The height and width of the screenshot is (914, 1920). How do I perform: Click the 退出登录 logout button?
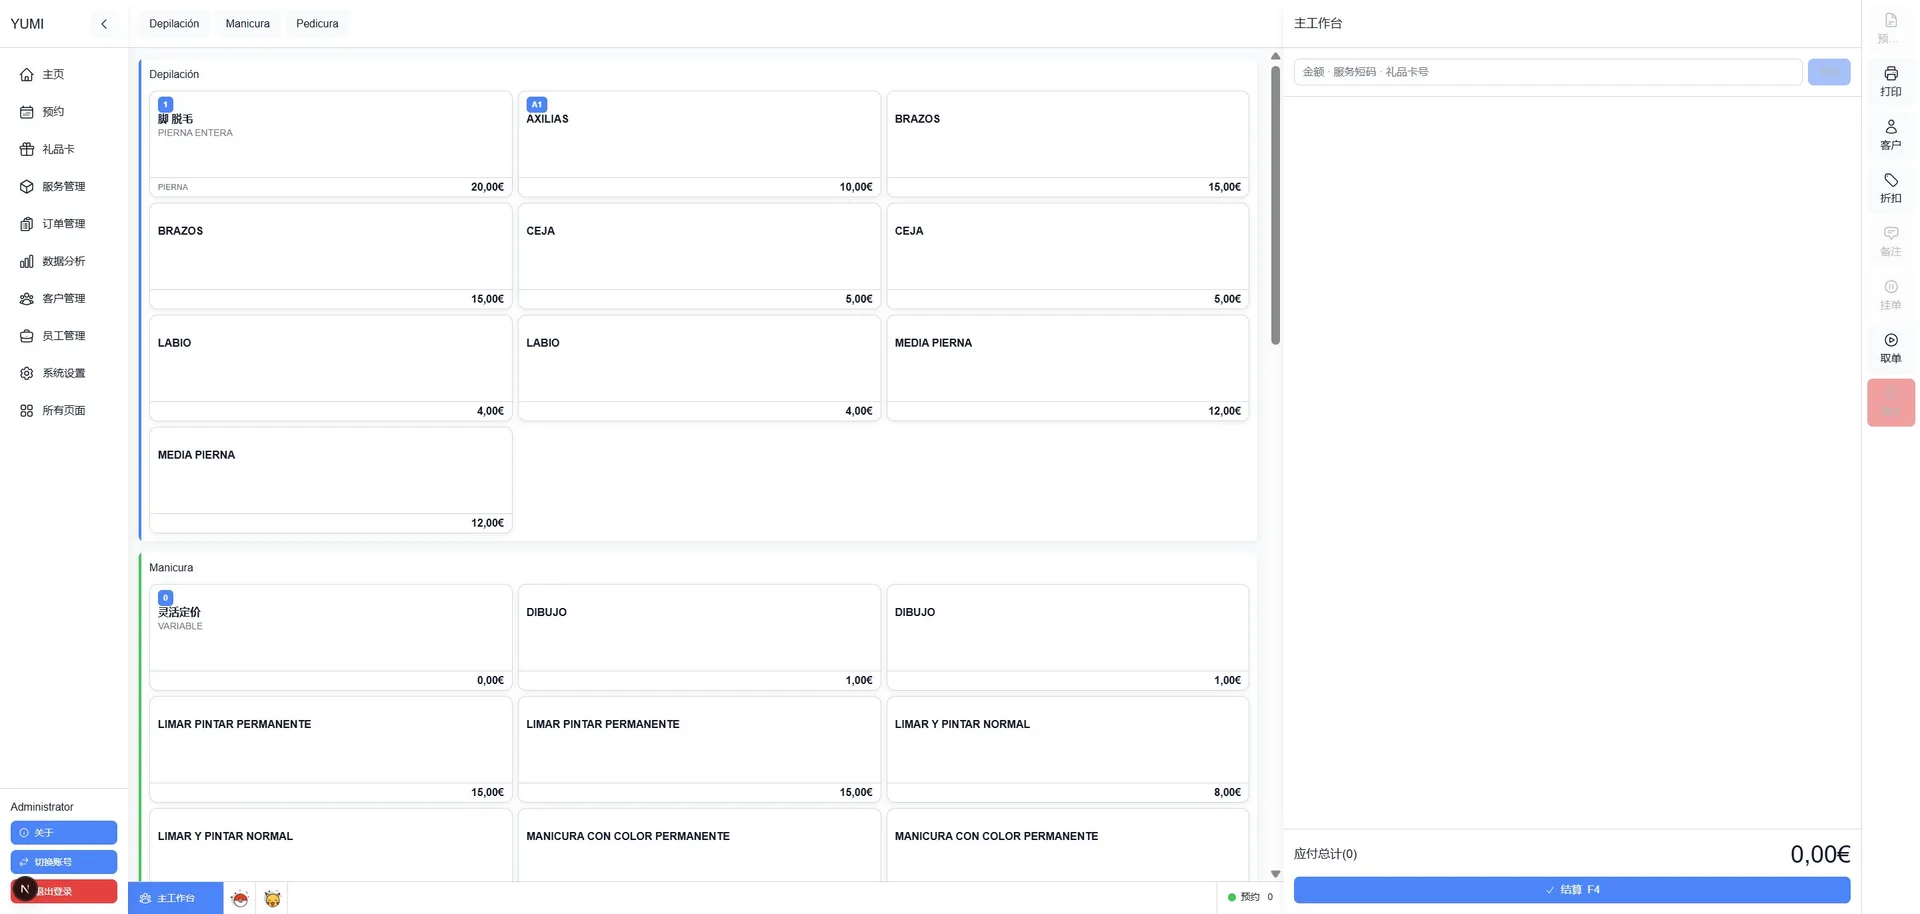[x=64, y=891]
